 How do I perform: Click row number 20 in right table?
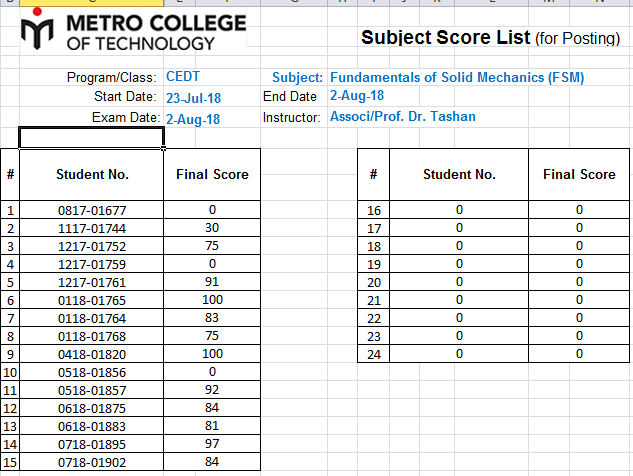pos(373,282)
